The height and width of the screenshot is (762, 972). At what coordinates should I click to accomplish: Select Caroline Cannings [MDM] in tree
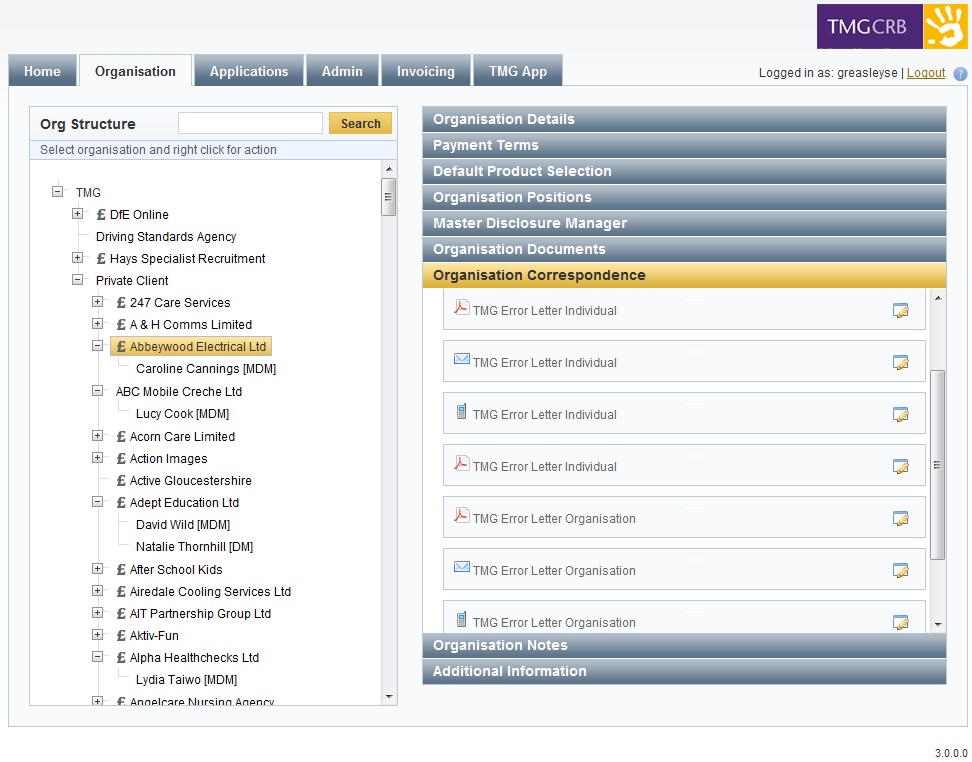[206, 369]
